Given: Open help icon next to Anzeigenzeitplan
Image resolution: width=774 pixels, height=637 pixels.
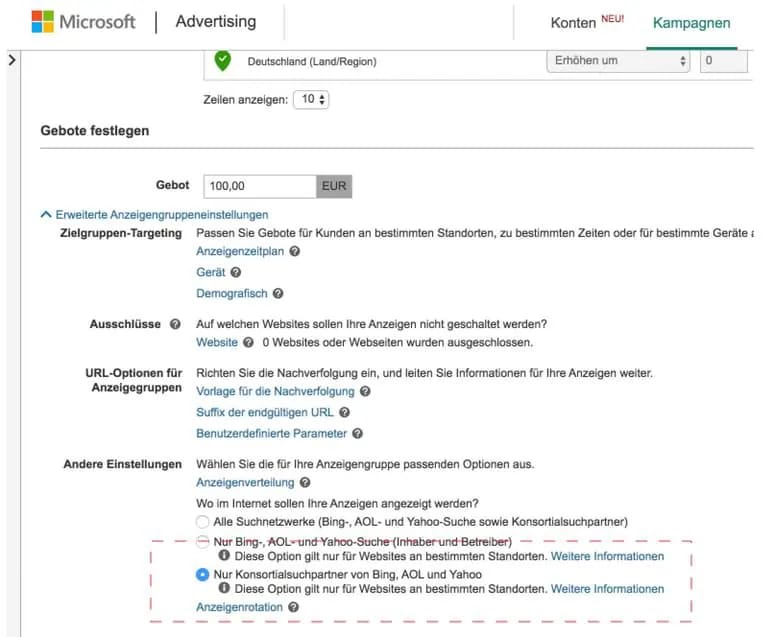Looking at the screenshot, I should pos(295,251).
